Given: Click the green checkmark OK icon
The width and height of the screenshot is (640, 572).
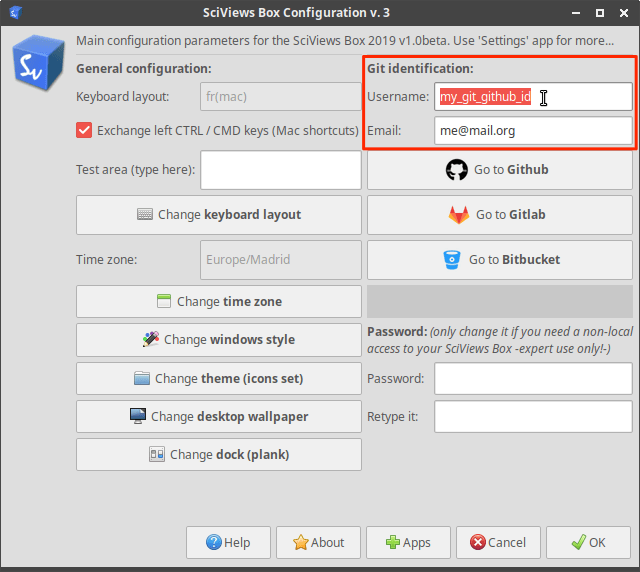Looking at the screenshot, I should coord(579,542).
